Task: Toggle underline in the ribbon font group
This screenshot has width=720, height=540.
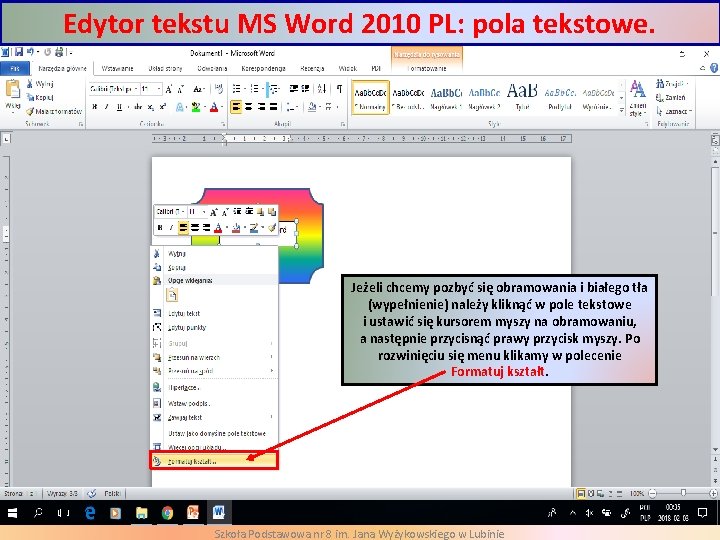Action: [x=119, y=107]
